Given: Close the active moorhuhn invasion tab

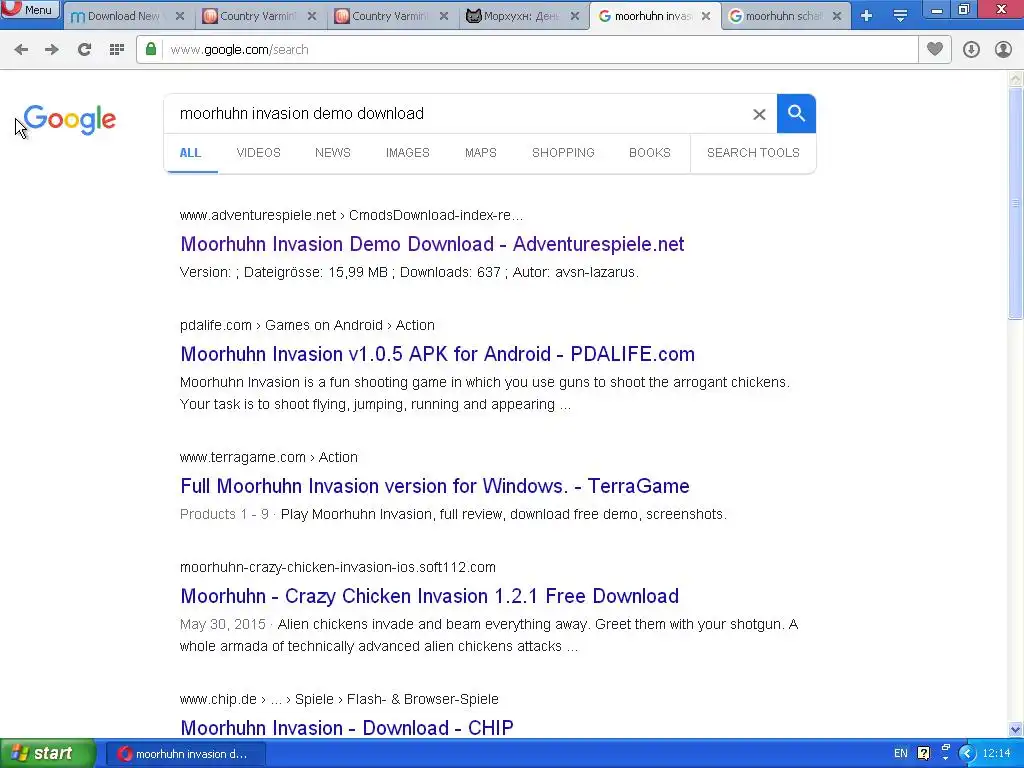Looking at the screenshot, I should pyautogui.click(x=706, y=16).
